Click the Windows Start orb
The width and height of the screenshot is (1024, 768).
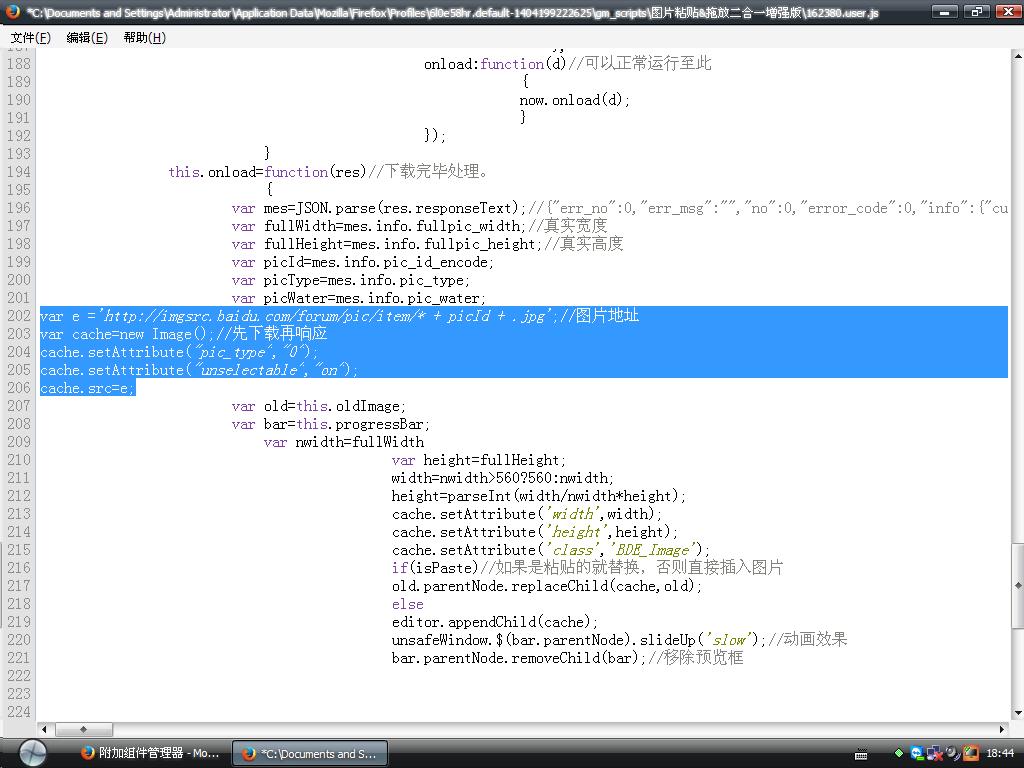33,753
